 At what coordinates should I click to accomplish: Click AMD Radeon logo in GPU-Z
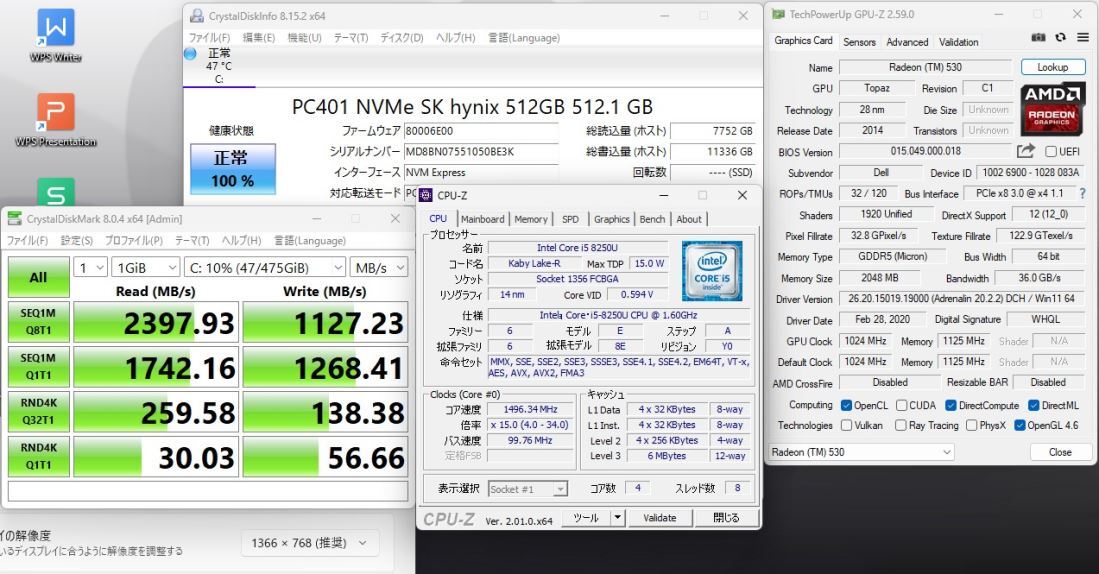(x=1052, y=109)
